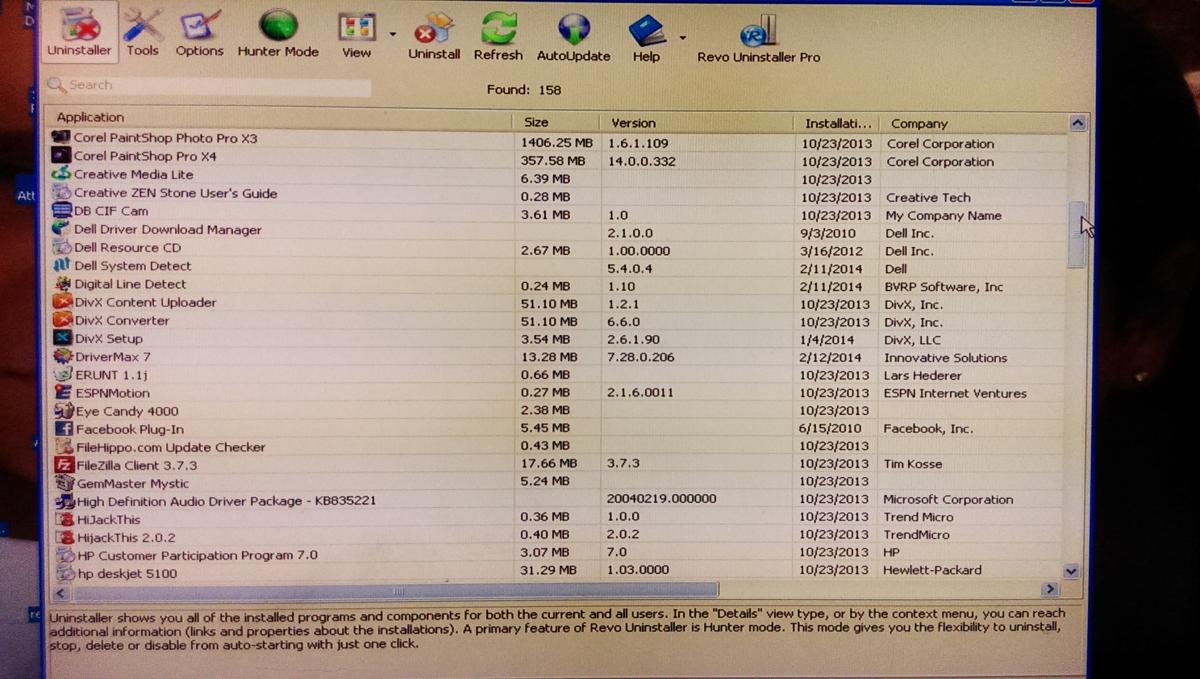Select HijackThis 2.0.2 entry name
The height and width of the screenshot is (679, 1200).
(124, 537)
